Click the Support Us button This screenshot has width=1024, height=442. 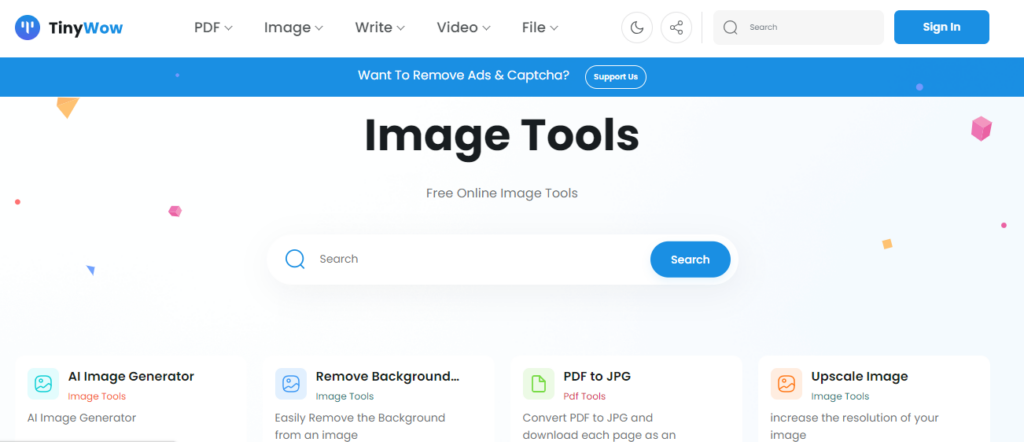point(615,76)
